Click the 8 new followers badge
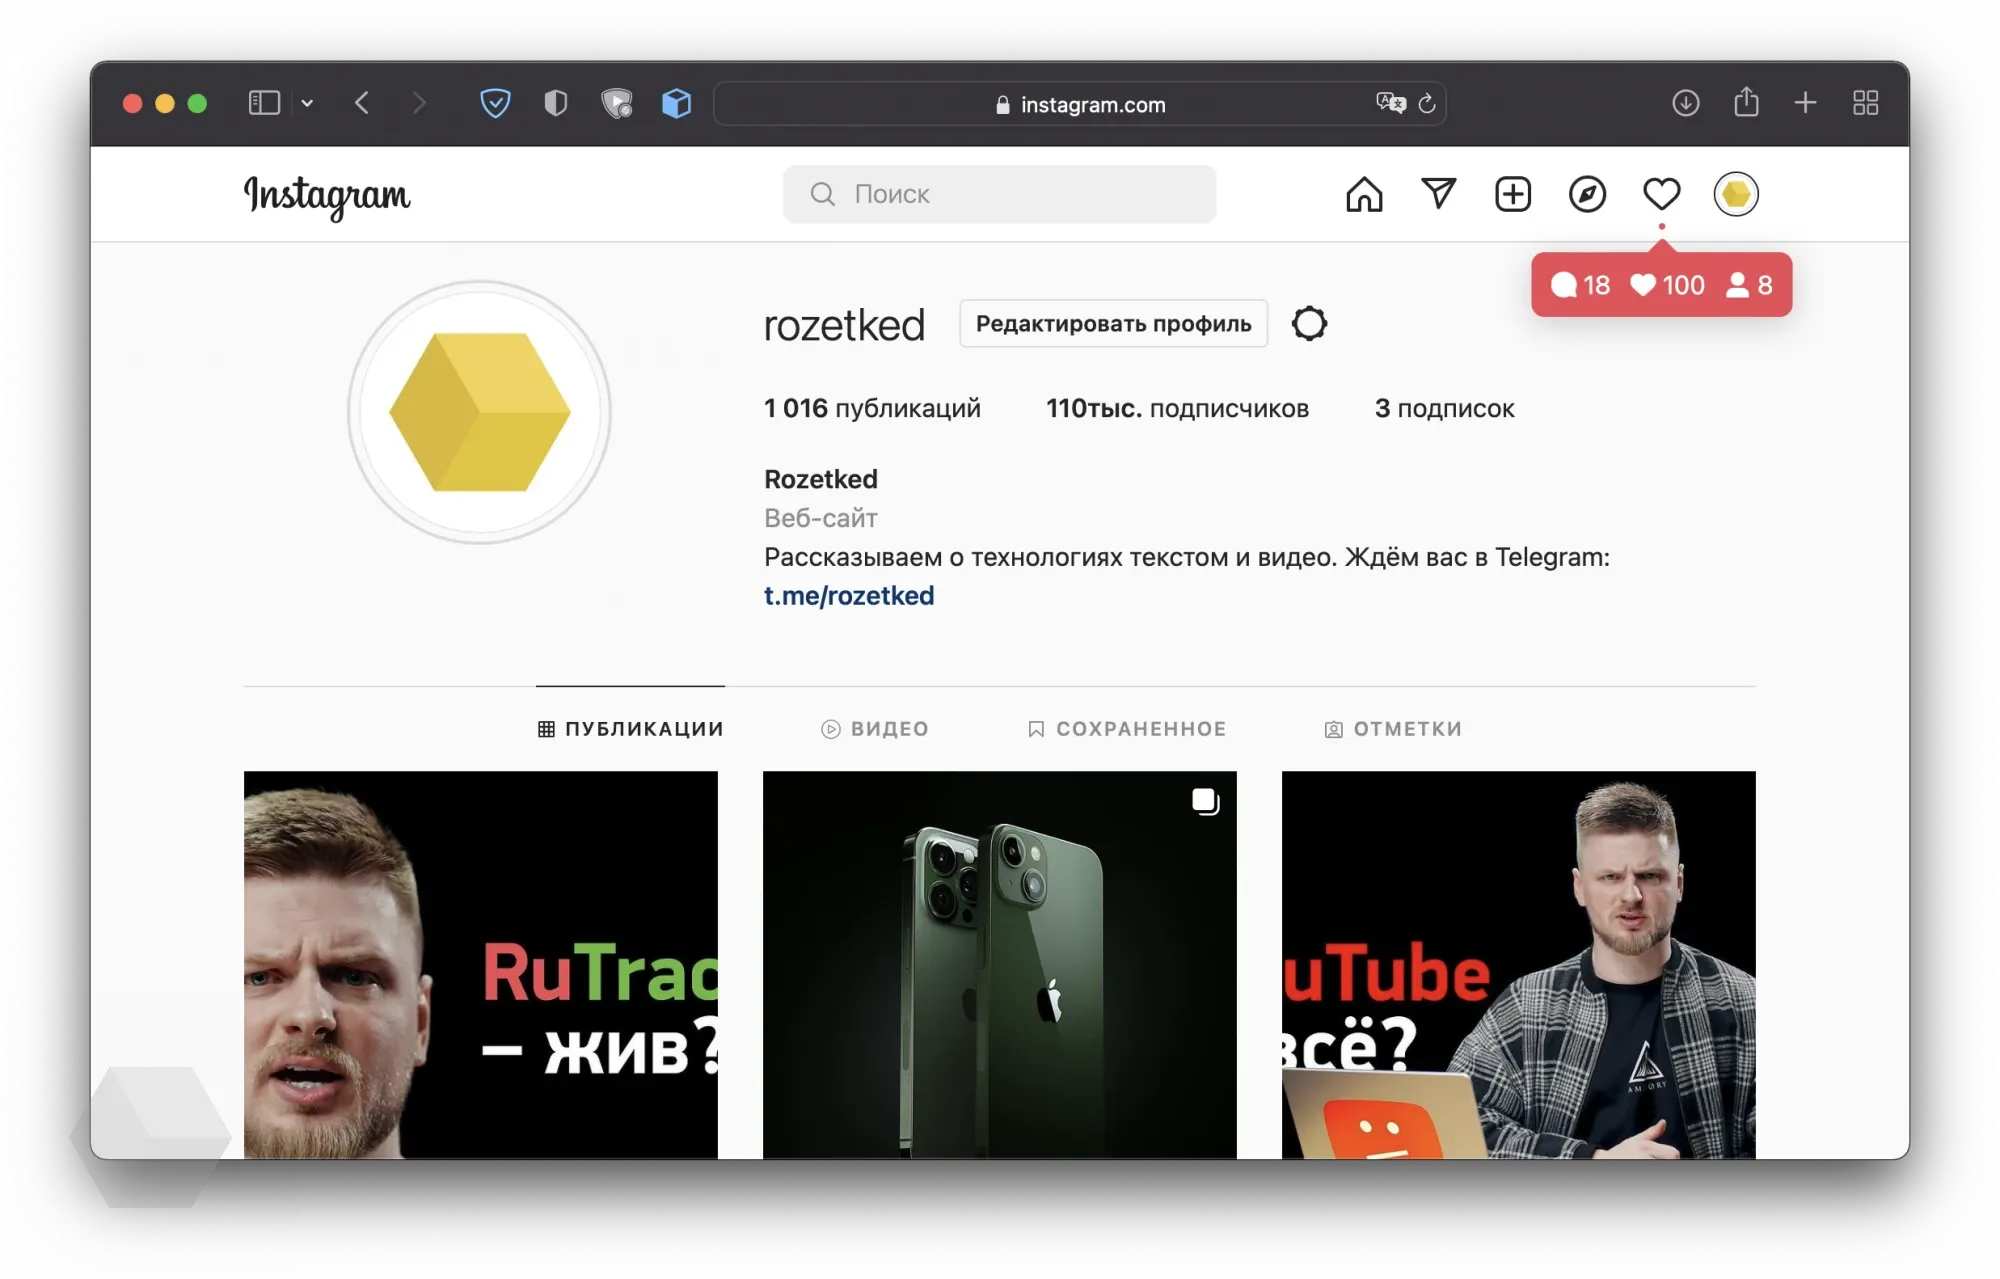Image resolution: width=2000 pixels, height=1279 pixels. pos(1750,285)
